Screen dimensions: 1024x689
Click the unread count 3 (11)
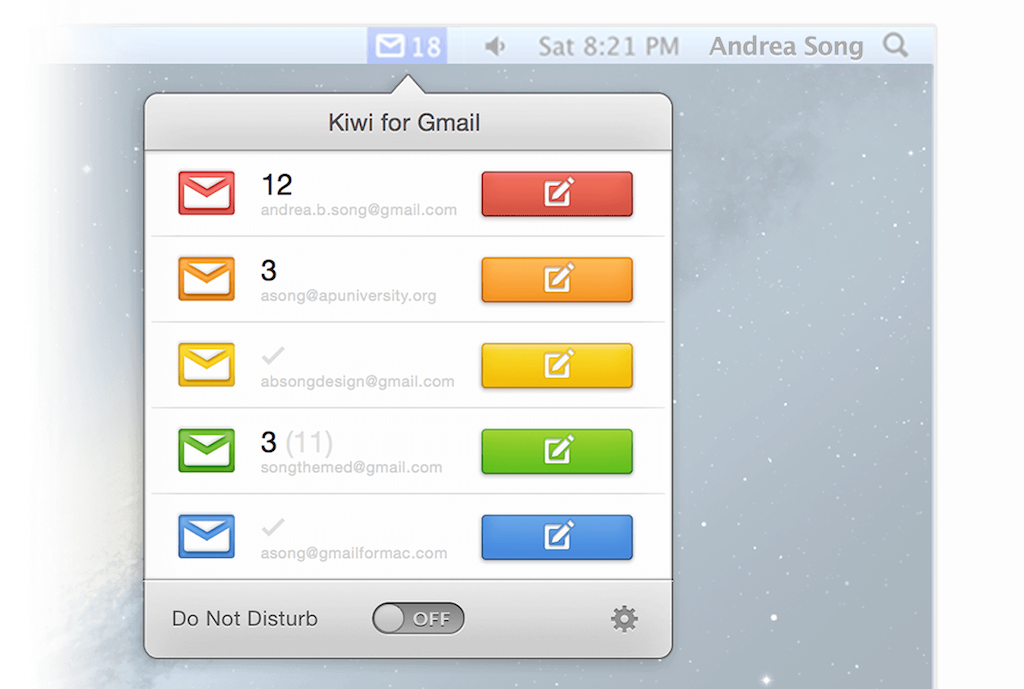(297, 442)
